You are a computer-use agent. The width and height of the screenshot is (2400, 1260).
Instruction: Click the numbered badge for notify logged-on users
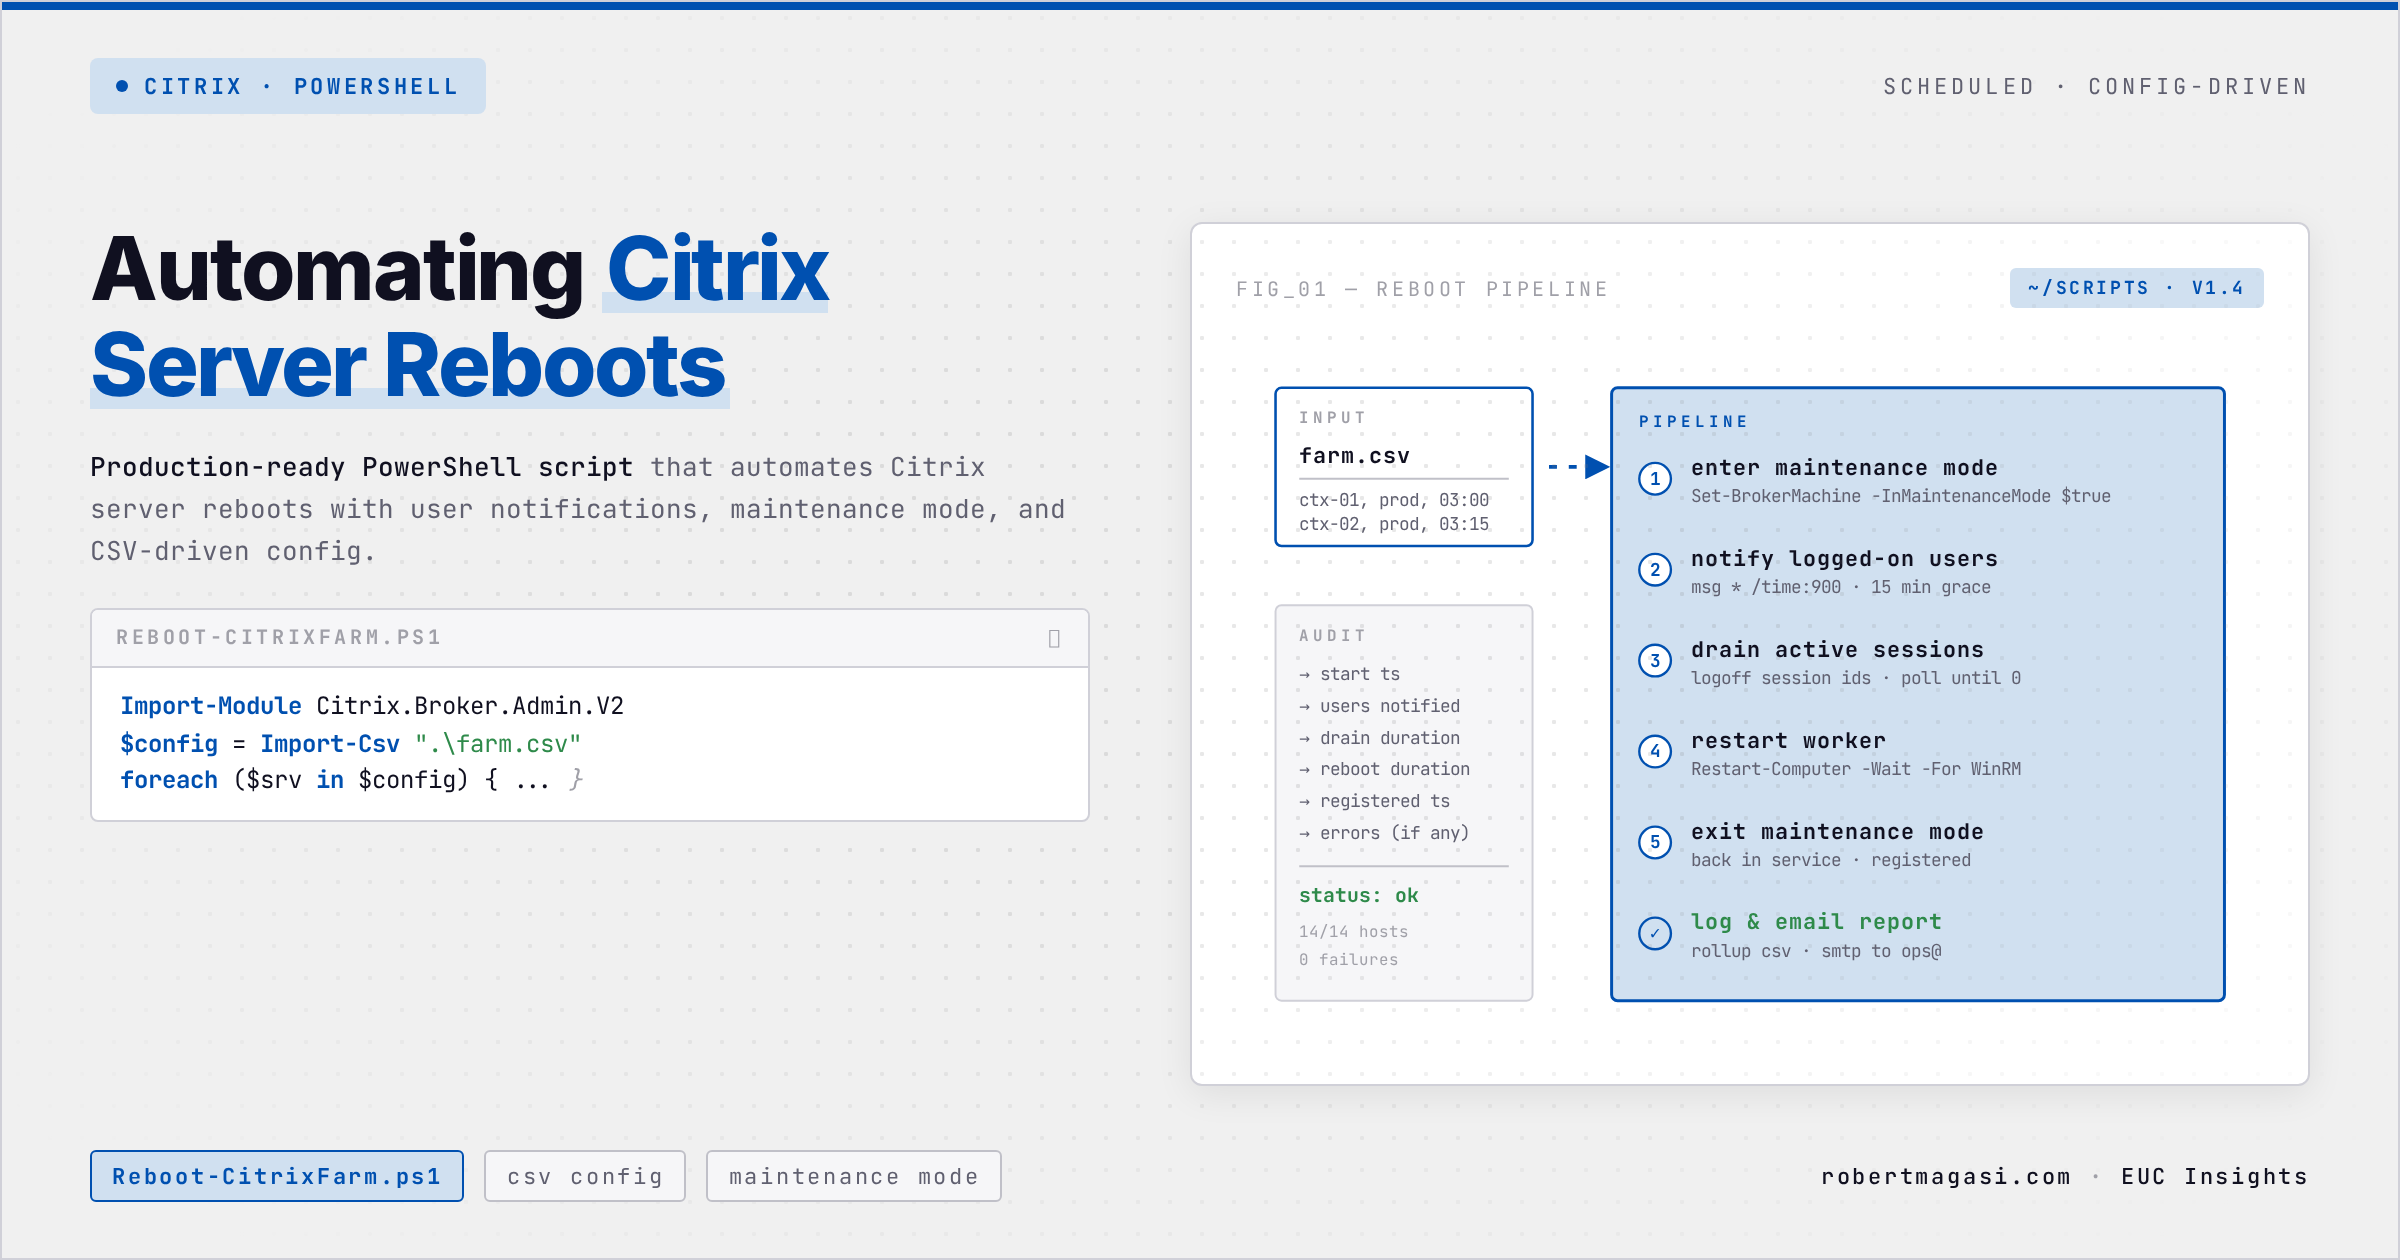click(1655, 570)
